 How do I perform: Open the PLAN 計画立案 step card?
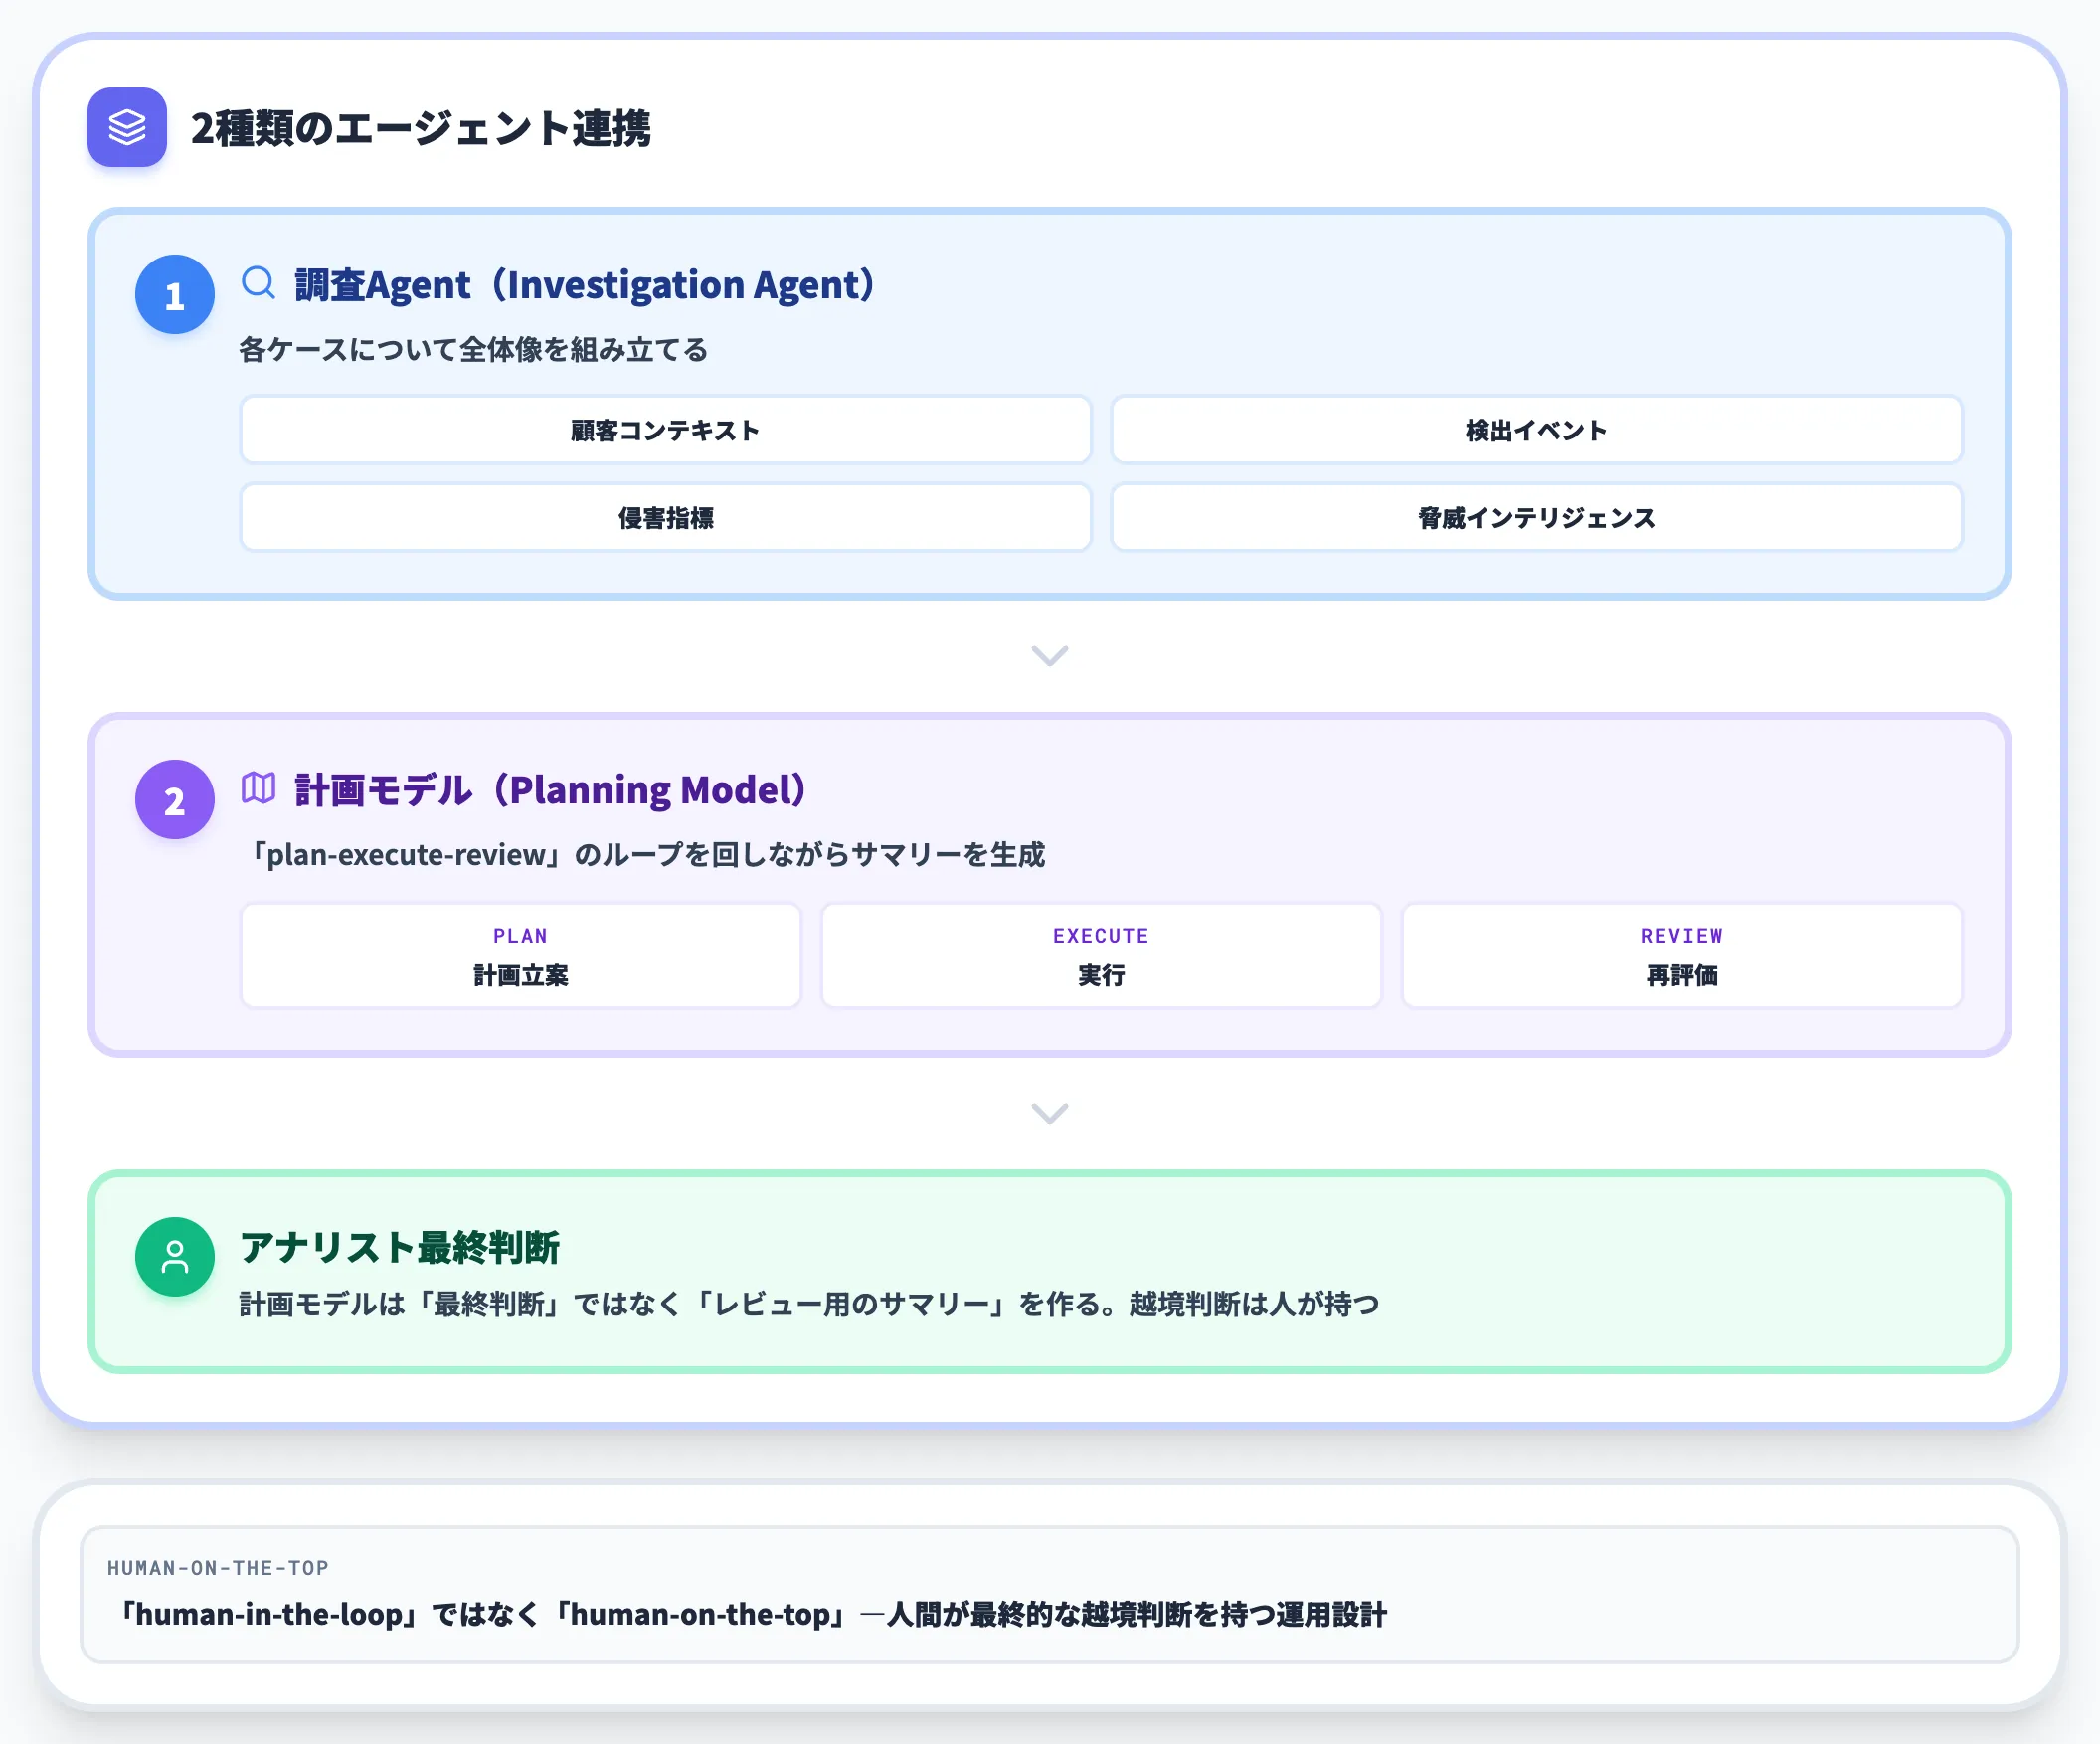pyautogui.click(x=520, y=955)
